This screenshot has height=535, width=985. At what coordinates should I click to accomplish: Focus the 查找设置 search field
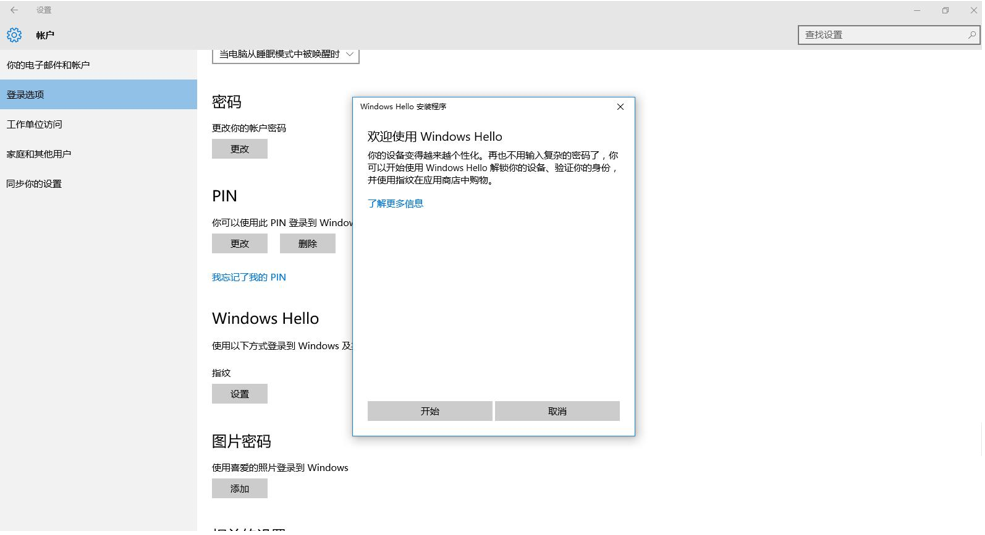pyautogui.click(x=880, y=35)
